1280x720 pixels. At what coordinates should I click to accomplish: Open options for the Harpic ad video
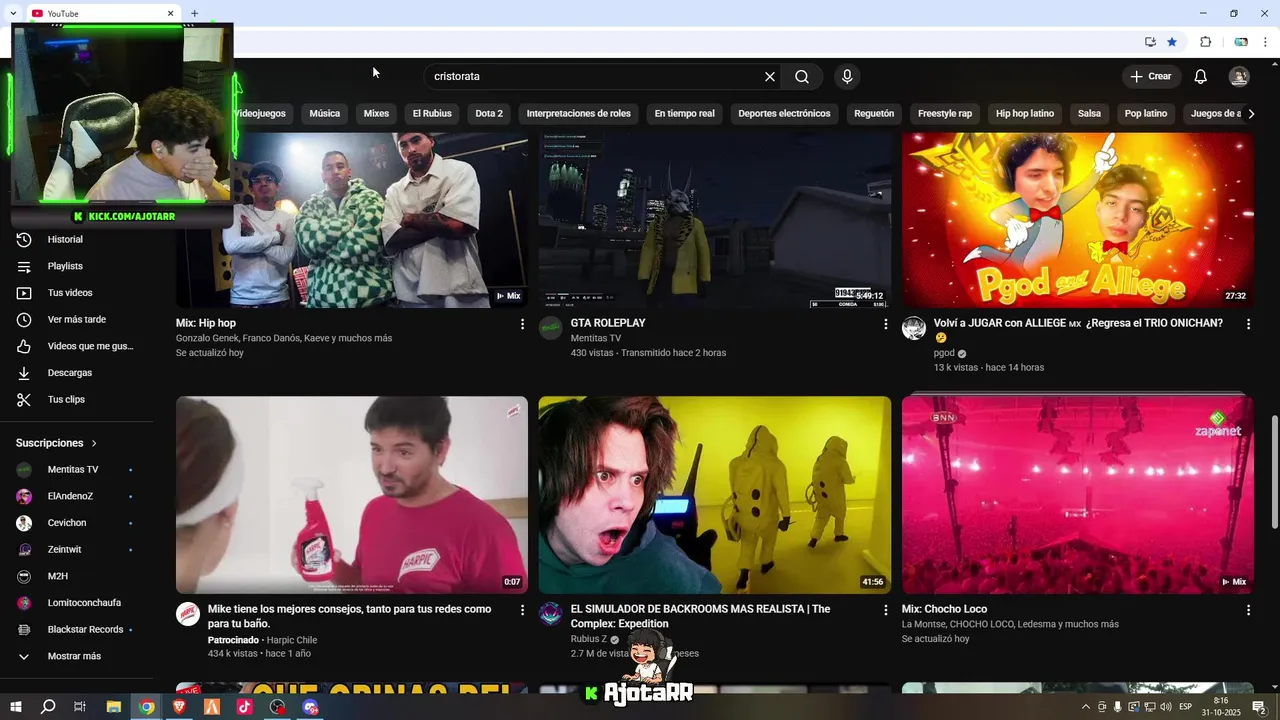pyautogui.click(x=522, y=610)
